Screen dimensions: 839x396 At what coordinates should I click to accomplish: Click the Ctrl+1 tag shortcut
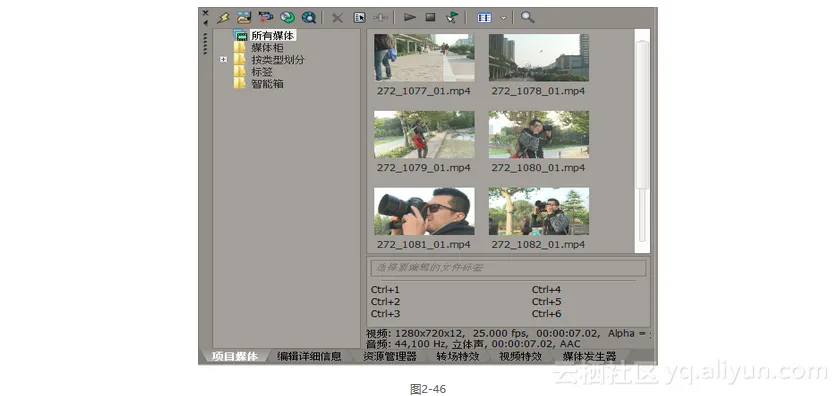[x=385, y=290]
